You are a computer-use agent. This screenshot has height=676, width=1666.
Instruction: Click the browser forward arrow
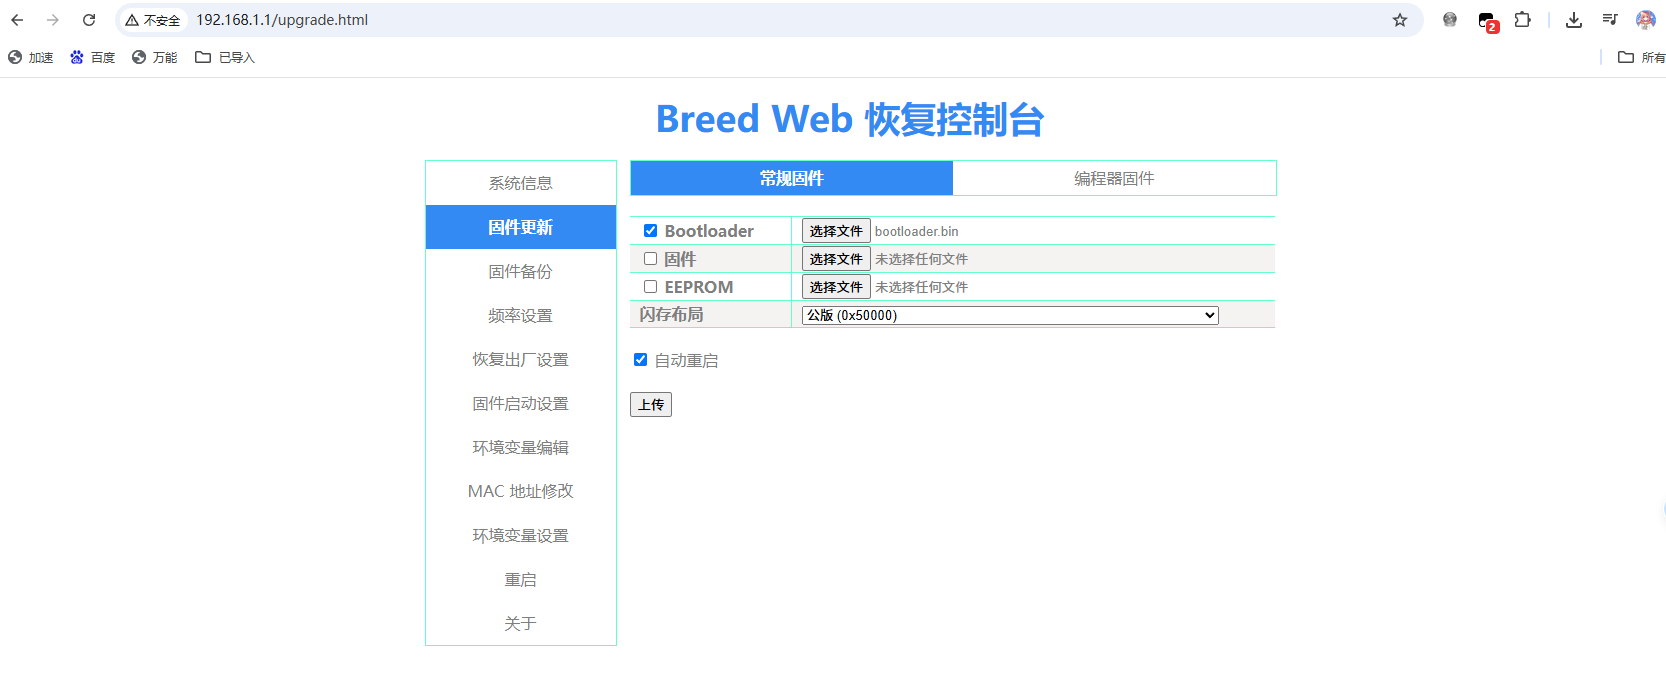pyautogui.click(x=53, y=20)
